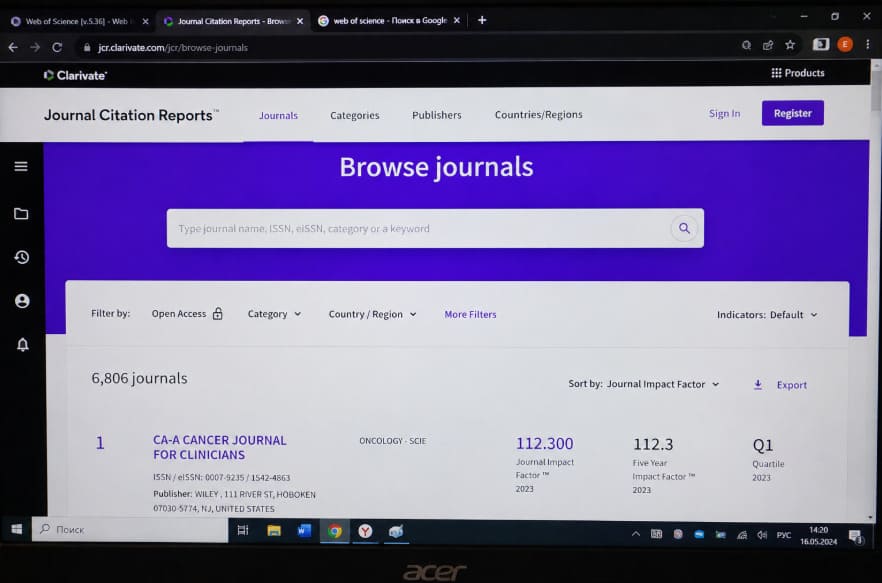Open the notification center icon in taskbar
Image resolution: width=882 pixels, height=583 pixels.
pos(856,536)
